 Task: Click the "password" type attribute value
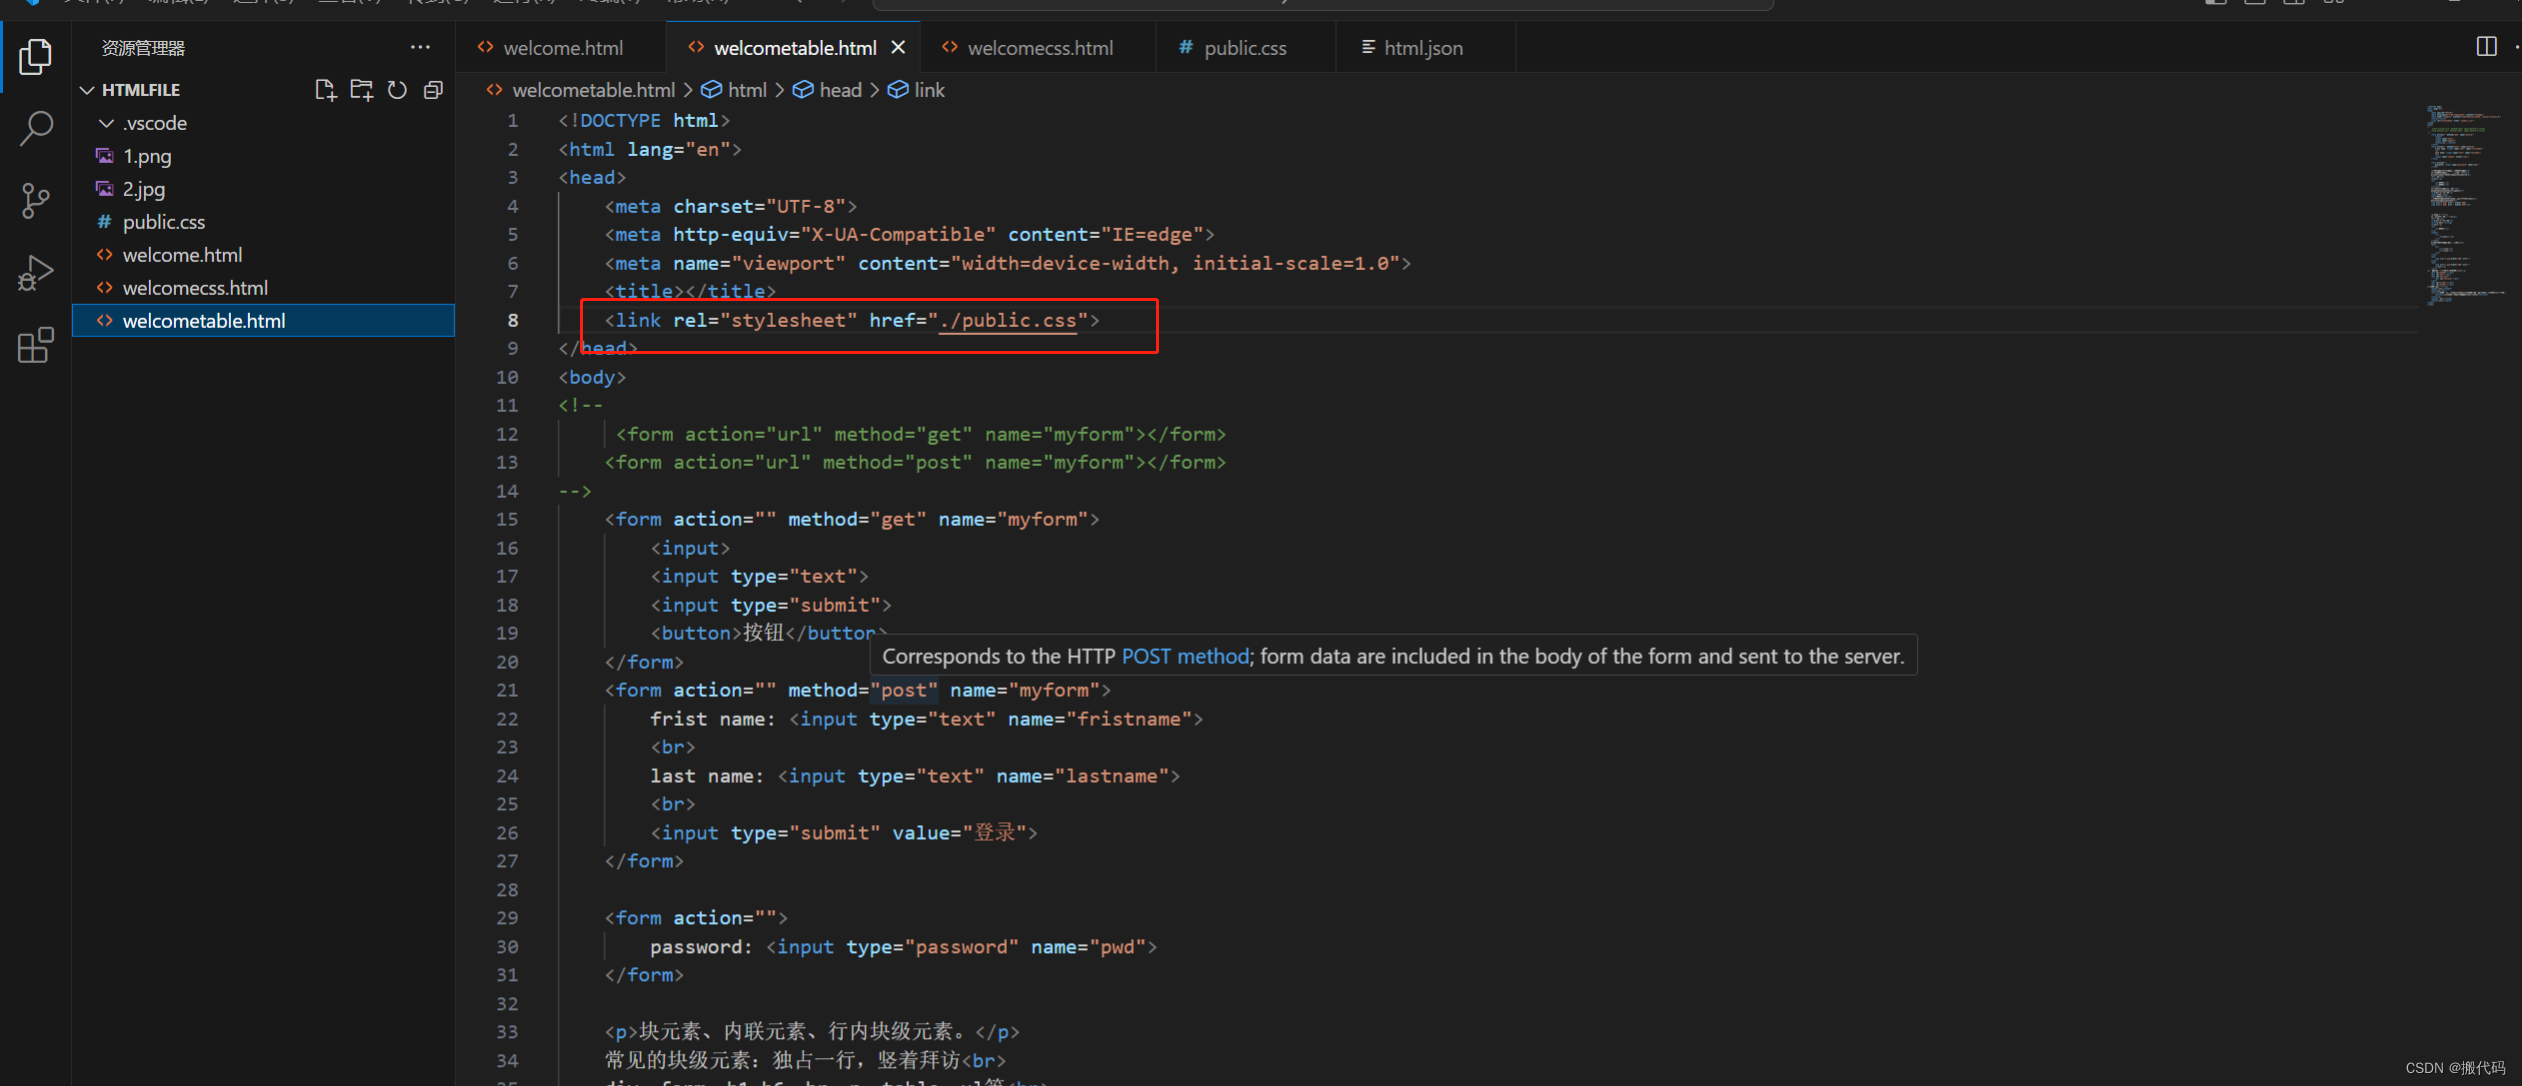961,947
